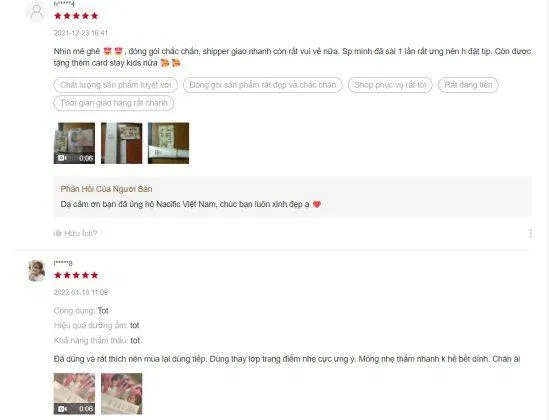Image resolution: width=549 pixels, height=420 pixels.
Task: Select 'Rất đáng tiền' tag
Action: coord(468,85)
